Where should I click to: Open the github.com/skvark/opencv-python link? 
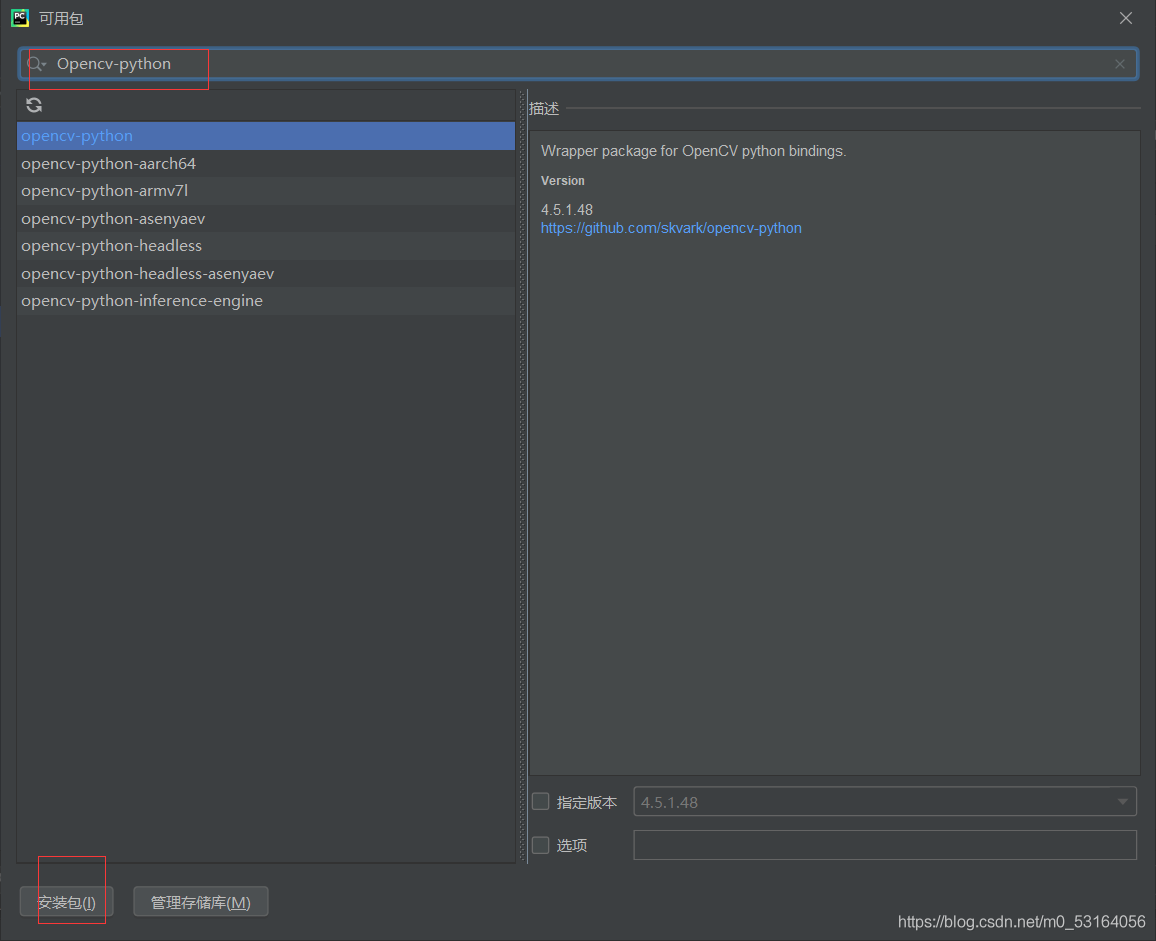coord(671,228)
